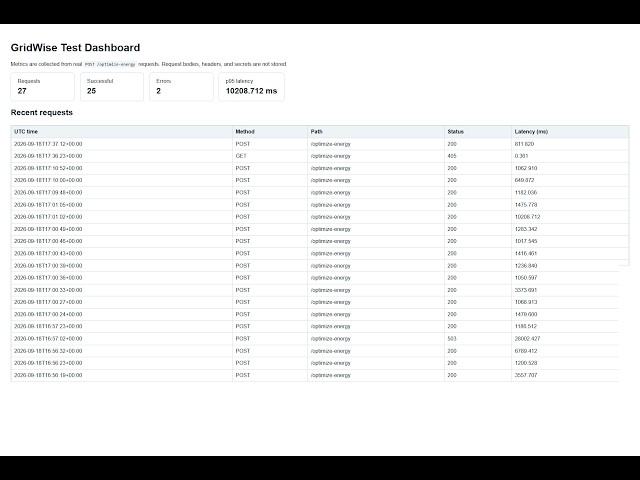Click the /optimize-energy path in the 405 status row
The height and width of the screenshot is (480, 640).
tap(331, 156)
